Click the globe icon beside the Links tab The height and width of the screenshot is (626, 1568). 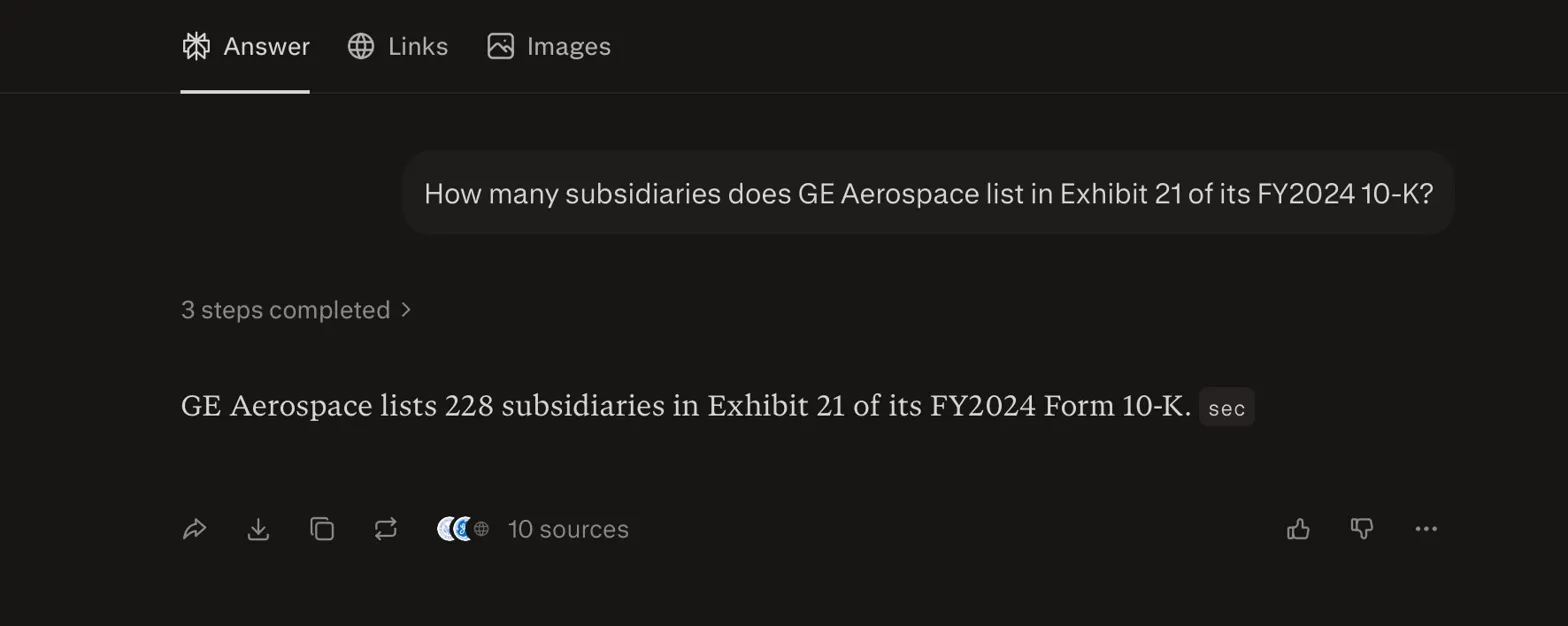[359, 45]
